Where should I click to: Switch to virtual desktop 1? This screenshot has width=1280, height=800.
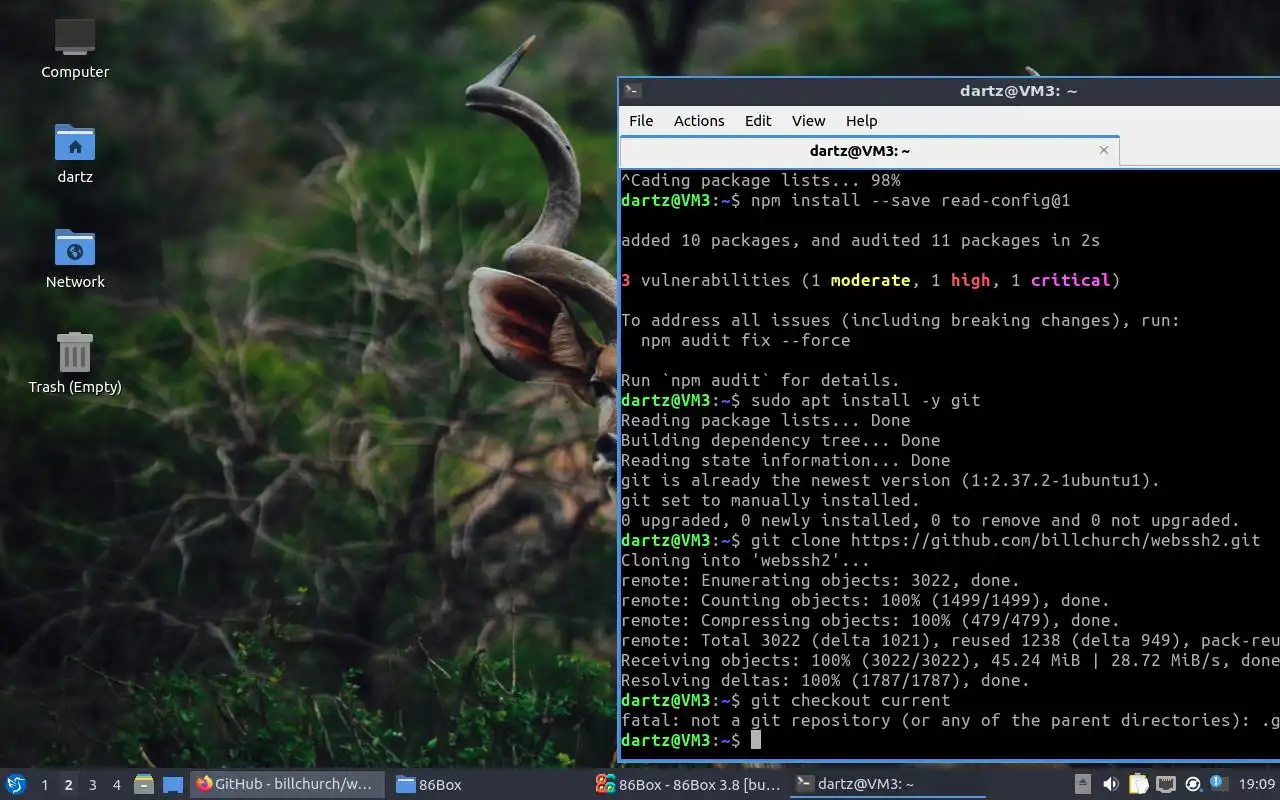[x=44, y=785]
